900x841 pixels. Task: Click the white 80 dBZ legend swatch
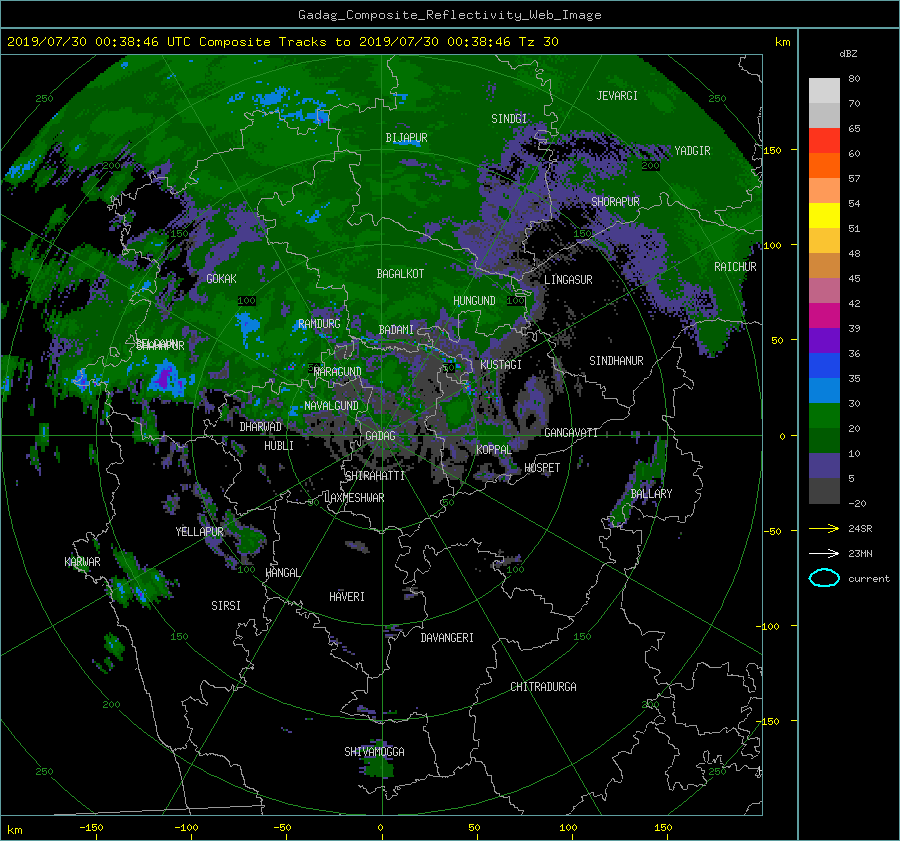(x=824, y=90)
